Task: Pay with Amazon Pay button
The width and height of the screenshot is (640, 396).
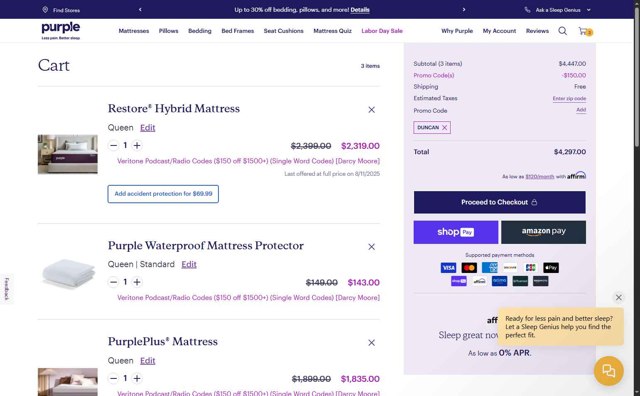Action: (543, 232)
